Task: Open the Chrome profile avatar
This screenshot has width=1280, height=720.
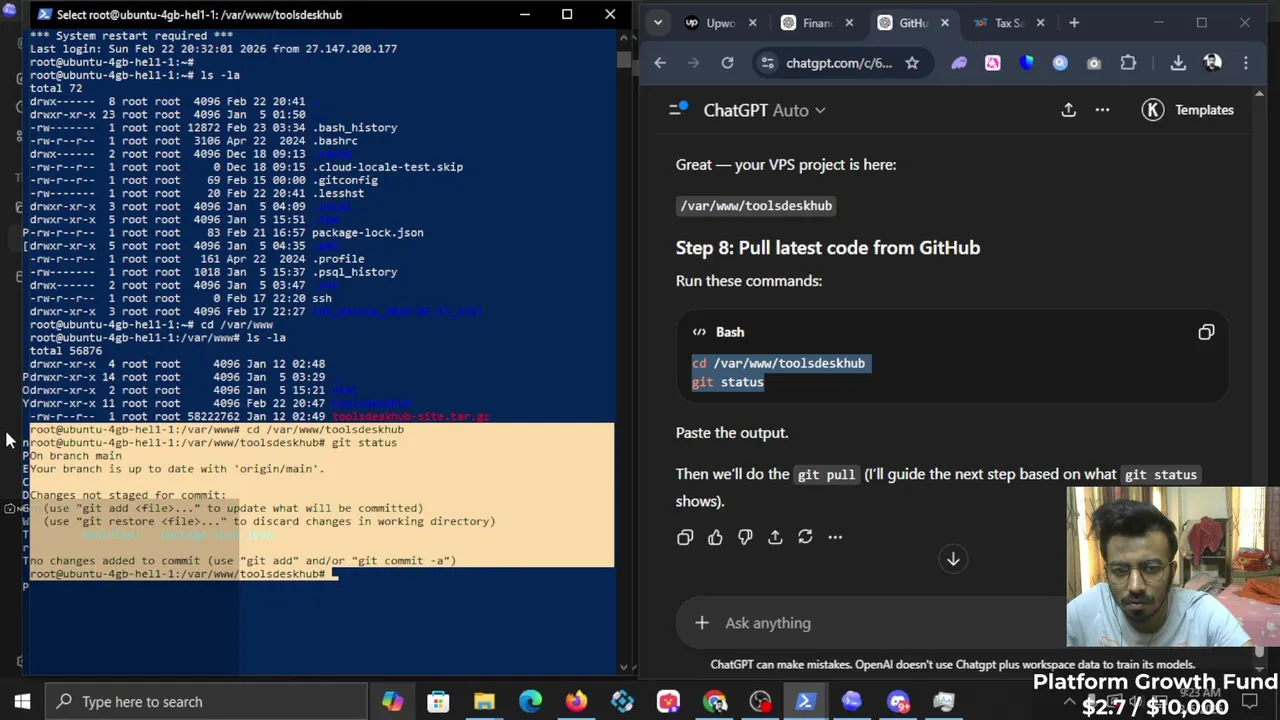Action: 1212,62
